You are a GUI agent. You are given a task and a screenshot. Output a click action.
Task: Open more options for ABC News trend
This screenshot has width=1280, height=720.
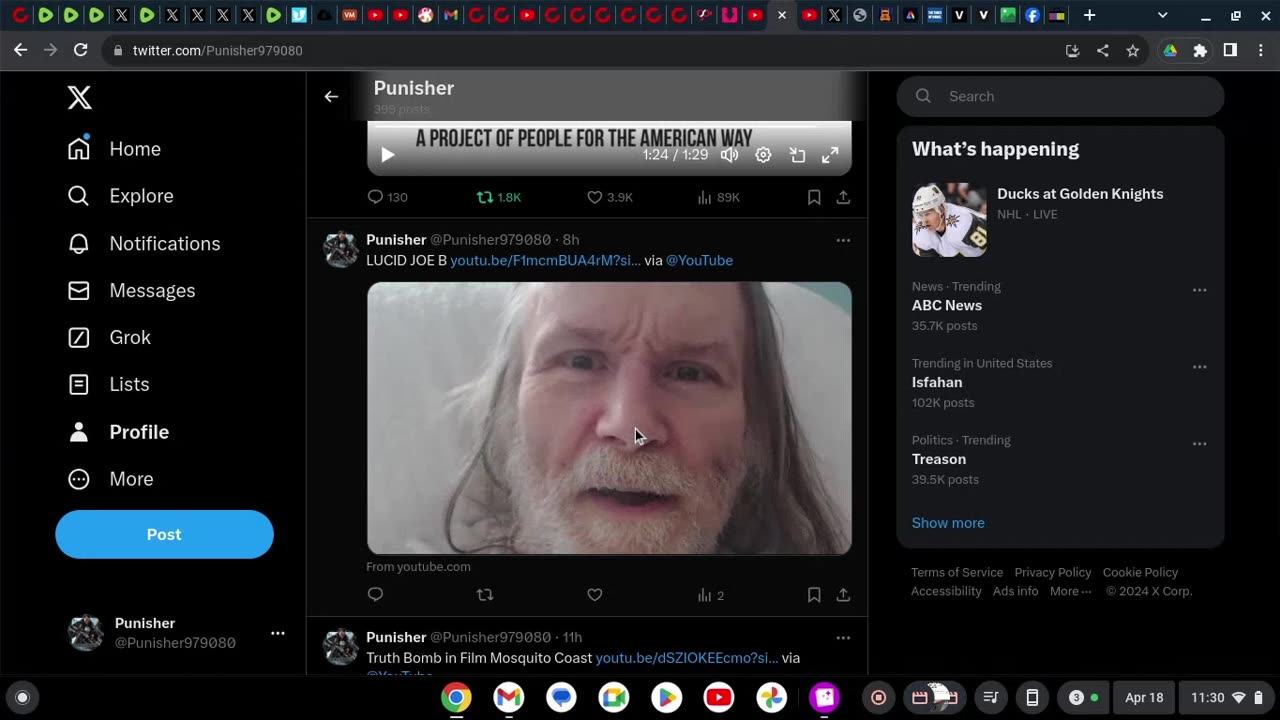pyautogui.click(x=1199, y=290)
